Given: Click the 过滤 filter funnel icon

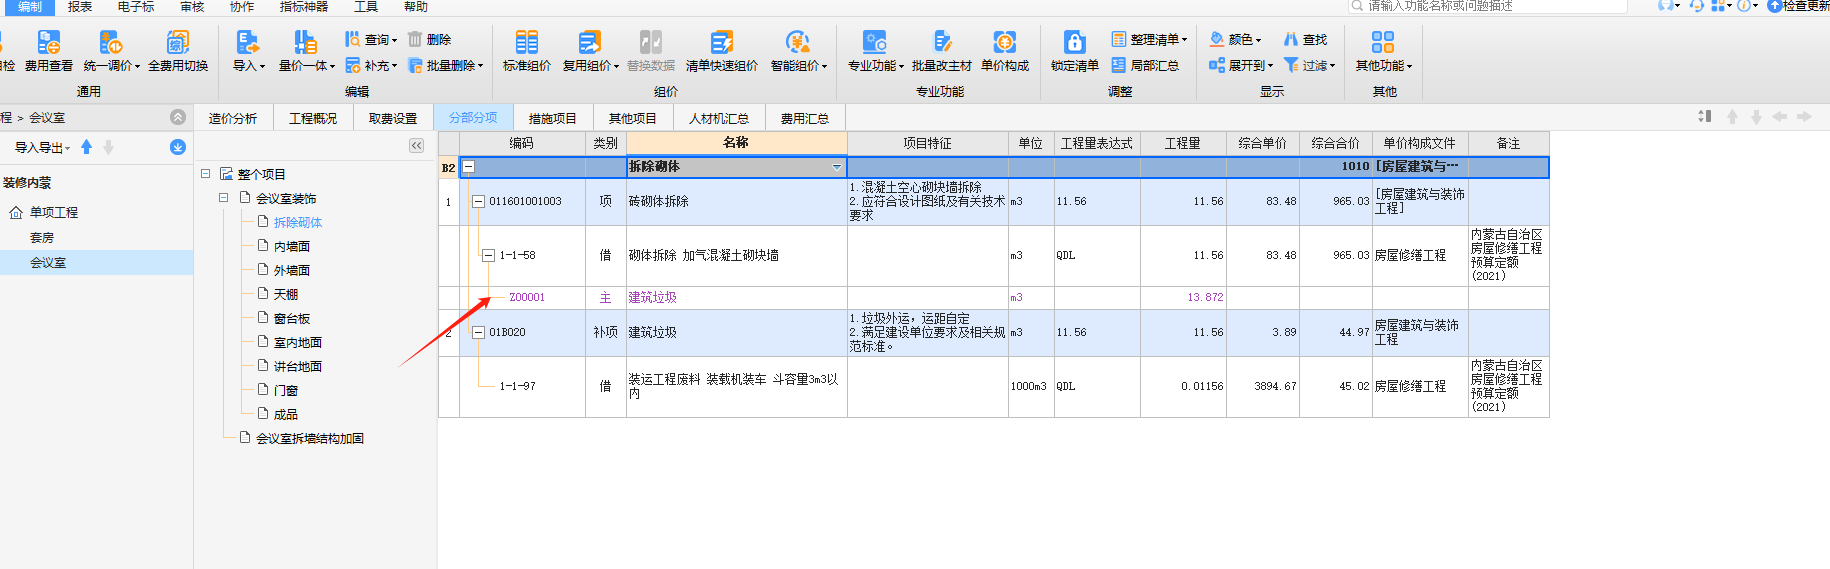Looking at the screenshot, I should point(1291,65).
